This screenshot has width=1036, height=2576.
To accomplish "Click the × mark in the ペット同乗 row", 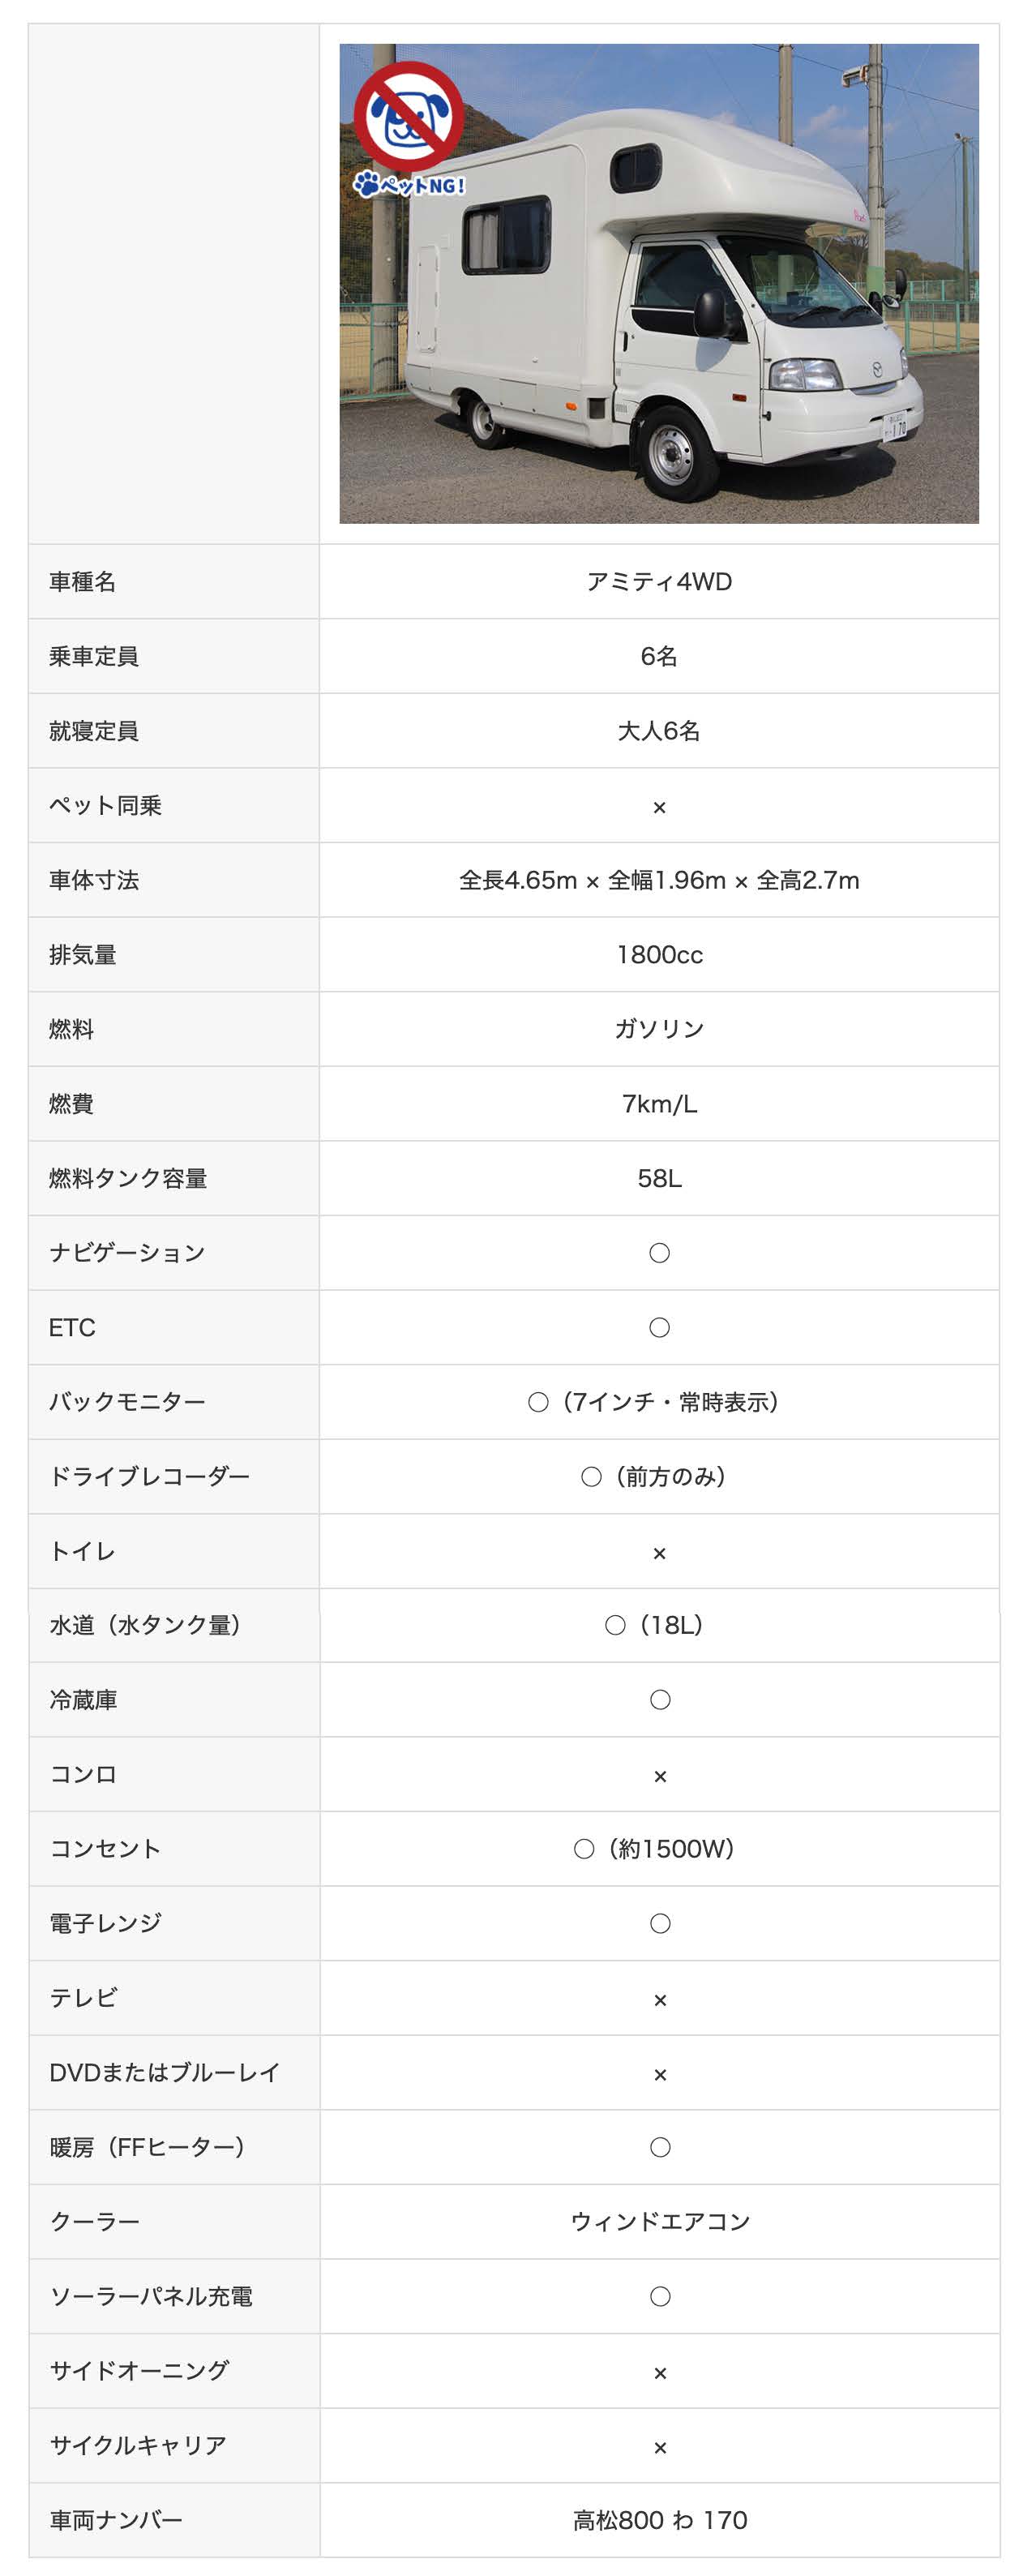I will coord(659,807).
